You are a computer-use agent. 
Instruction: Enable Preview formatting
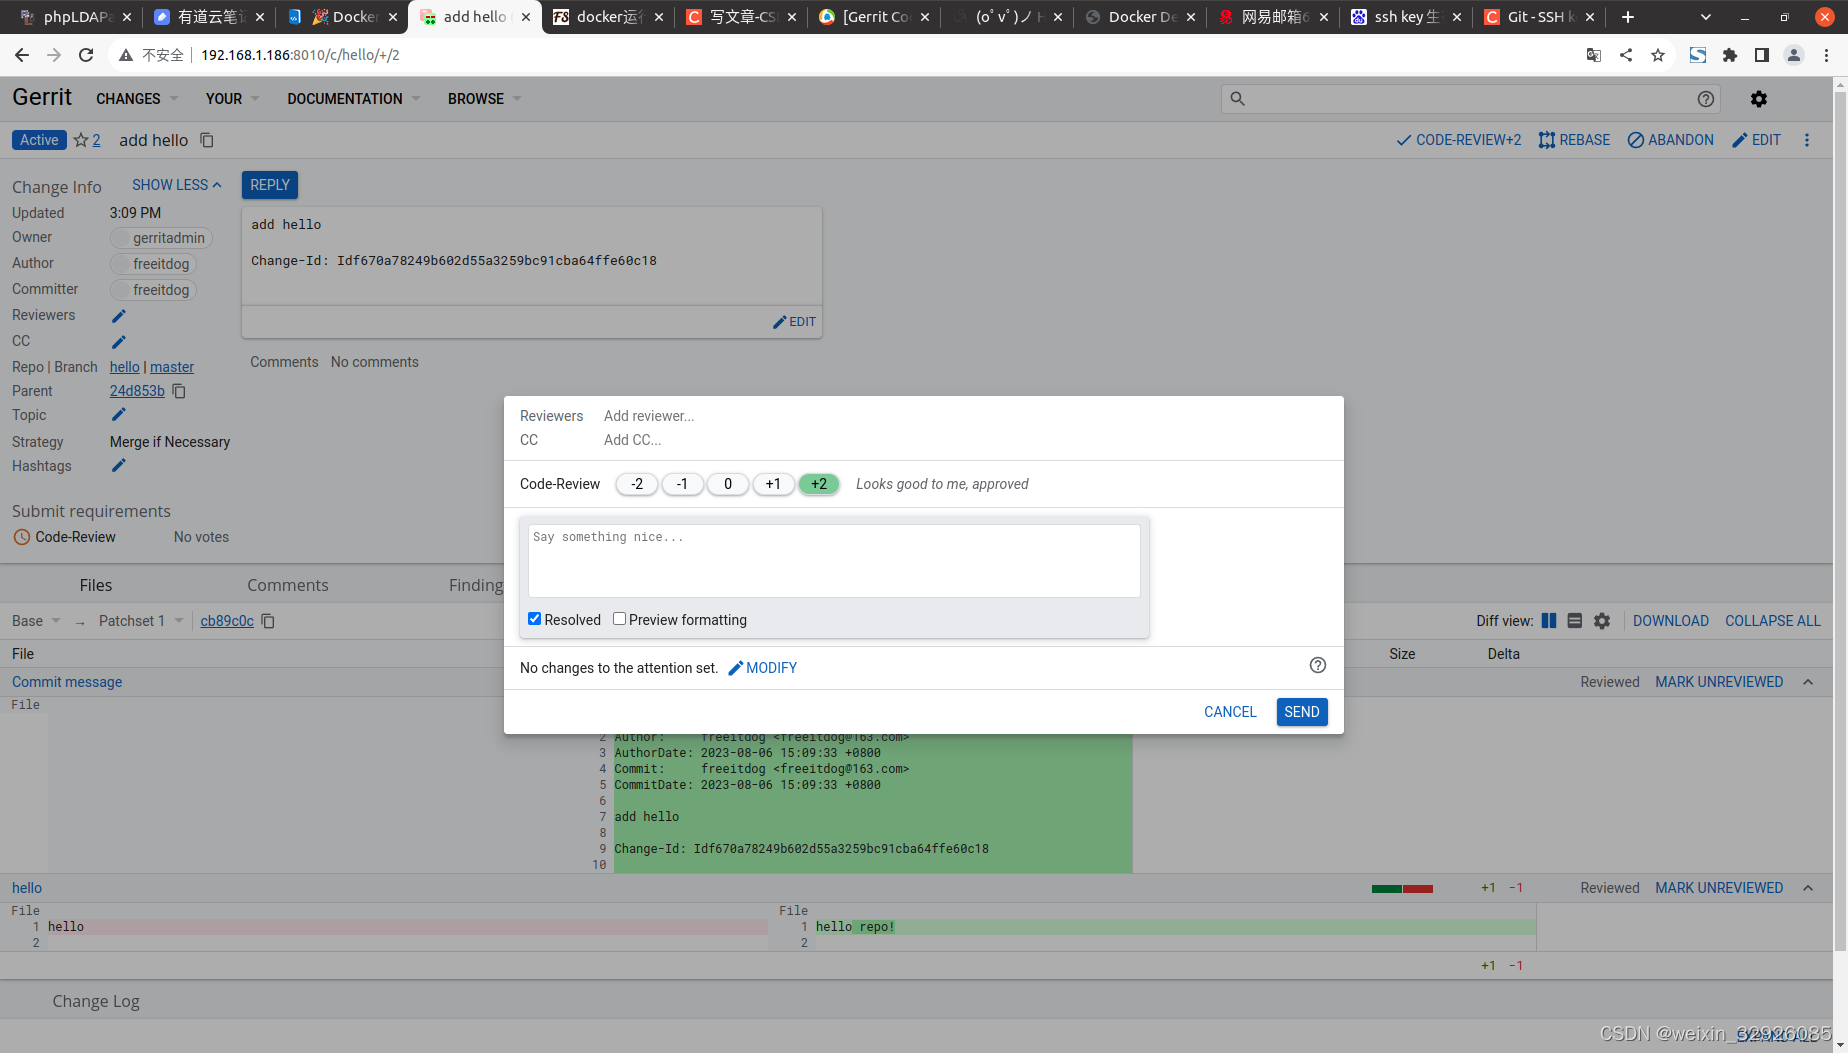[x=619, y=618]
